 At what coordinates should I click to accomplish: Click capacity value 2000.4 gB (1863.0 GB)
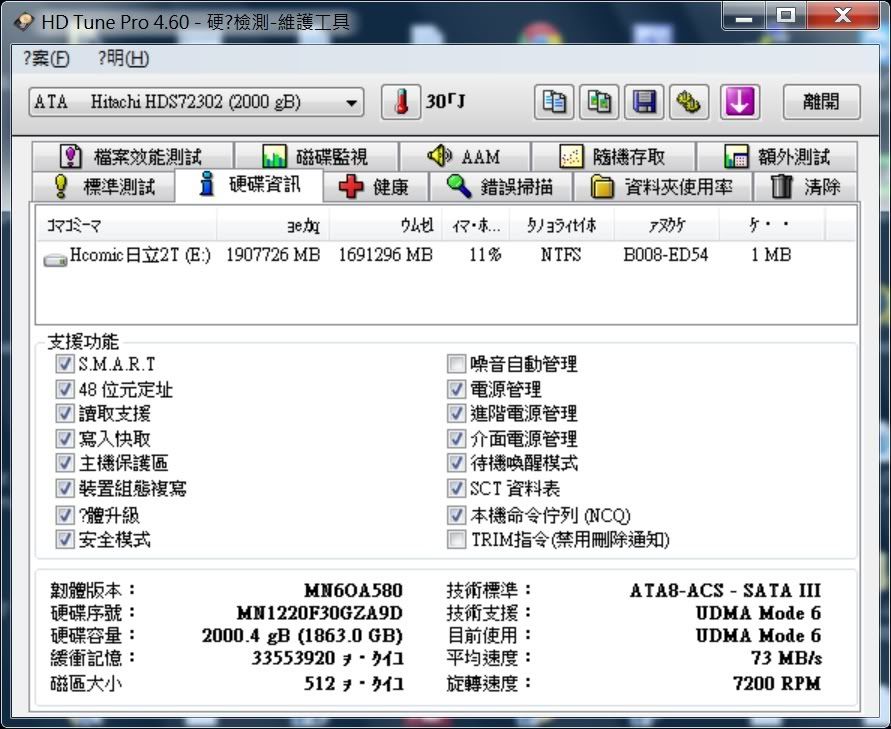tap(302, 635)
